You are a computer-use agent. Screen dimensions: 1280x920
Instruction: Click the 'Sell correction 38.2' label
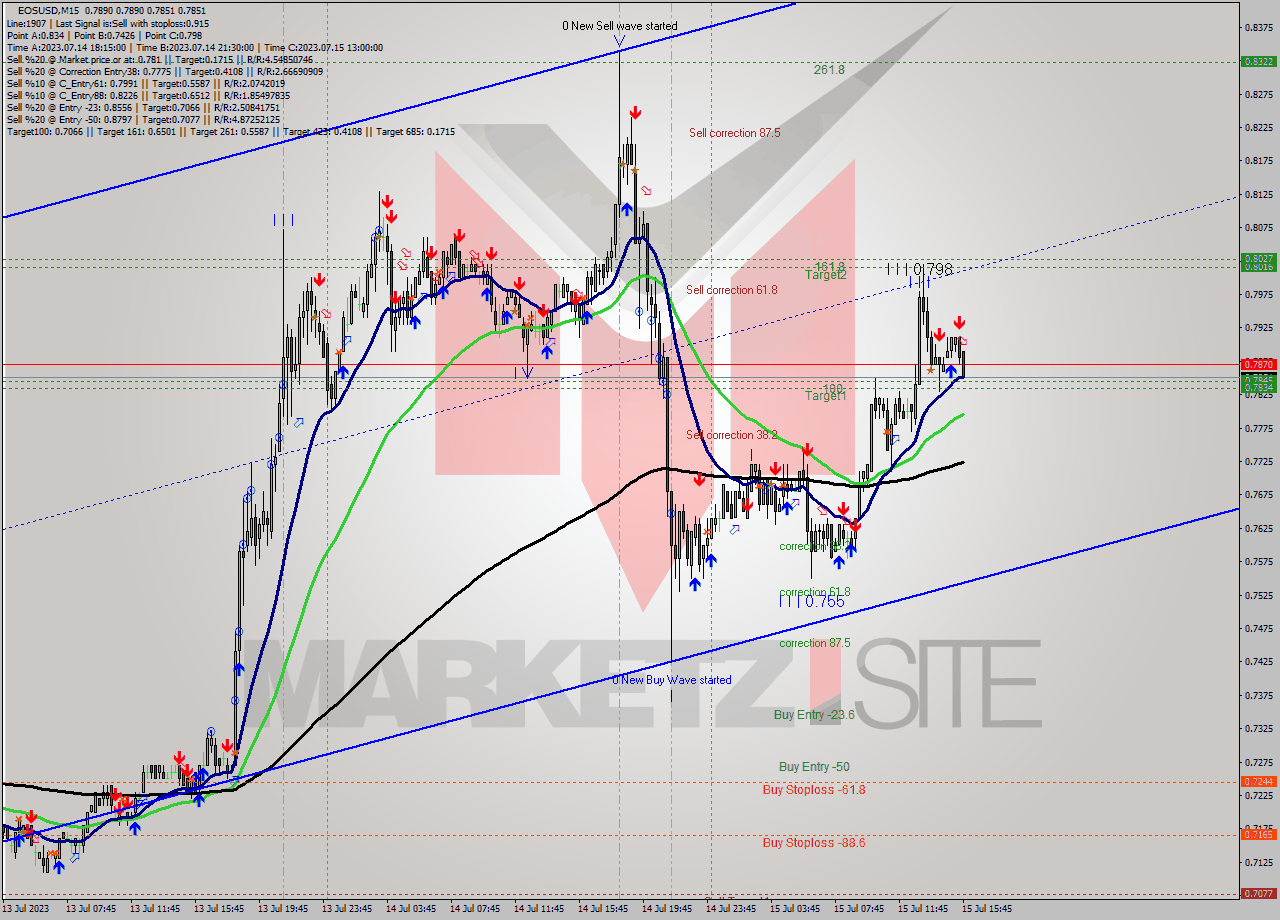click(x=732, y=435)
